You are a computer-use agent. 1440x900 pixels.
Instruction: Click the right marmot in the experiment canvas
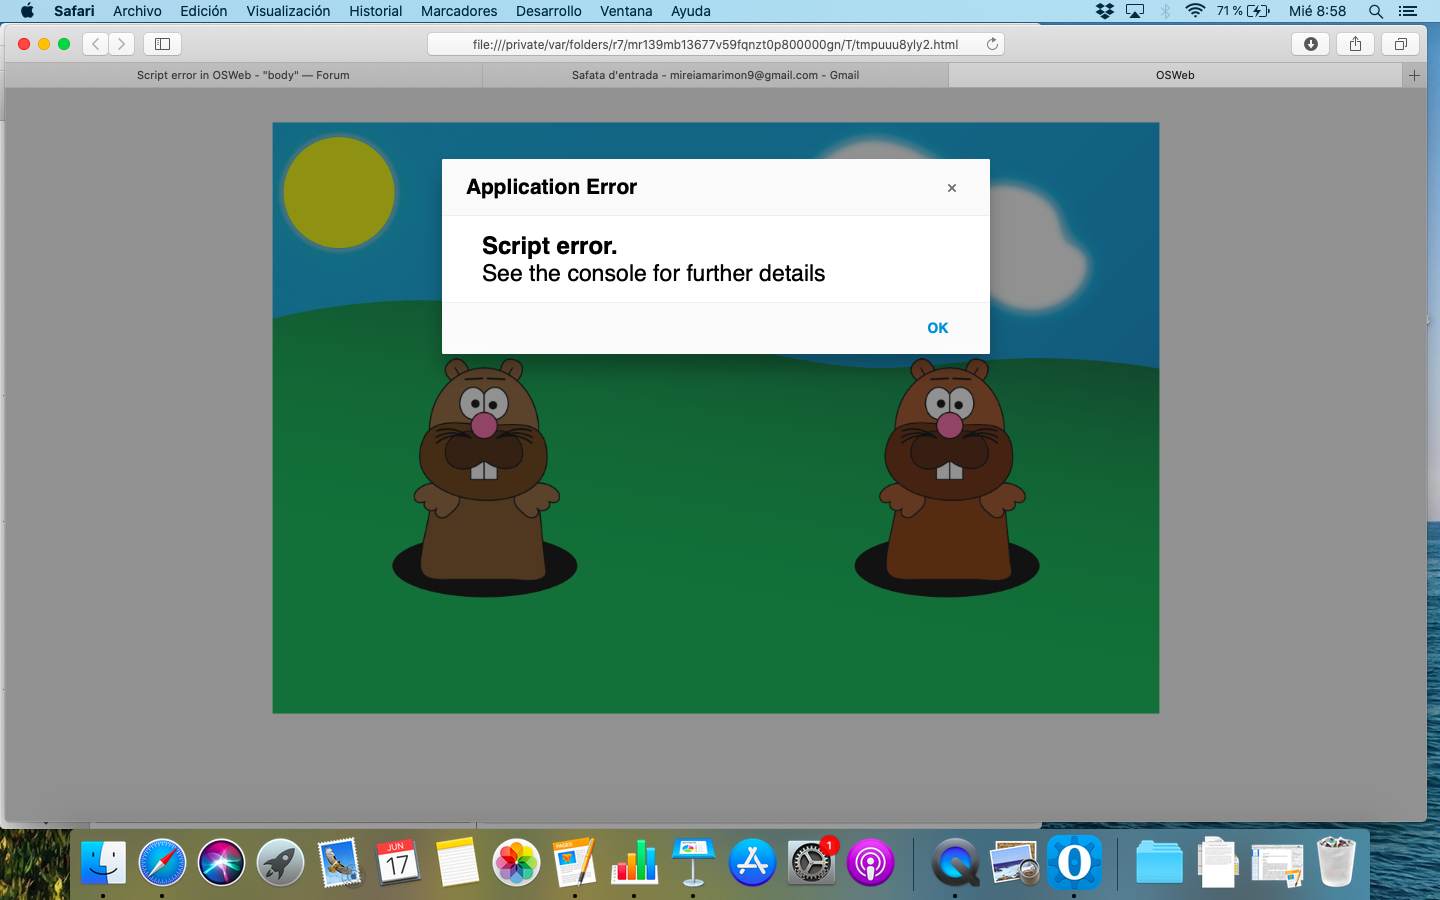[x=950, y=470]
